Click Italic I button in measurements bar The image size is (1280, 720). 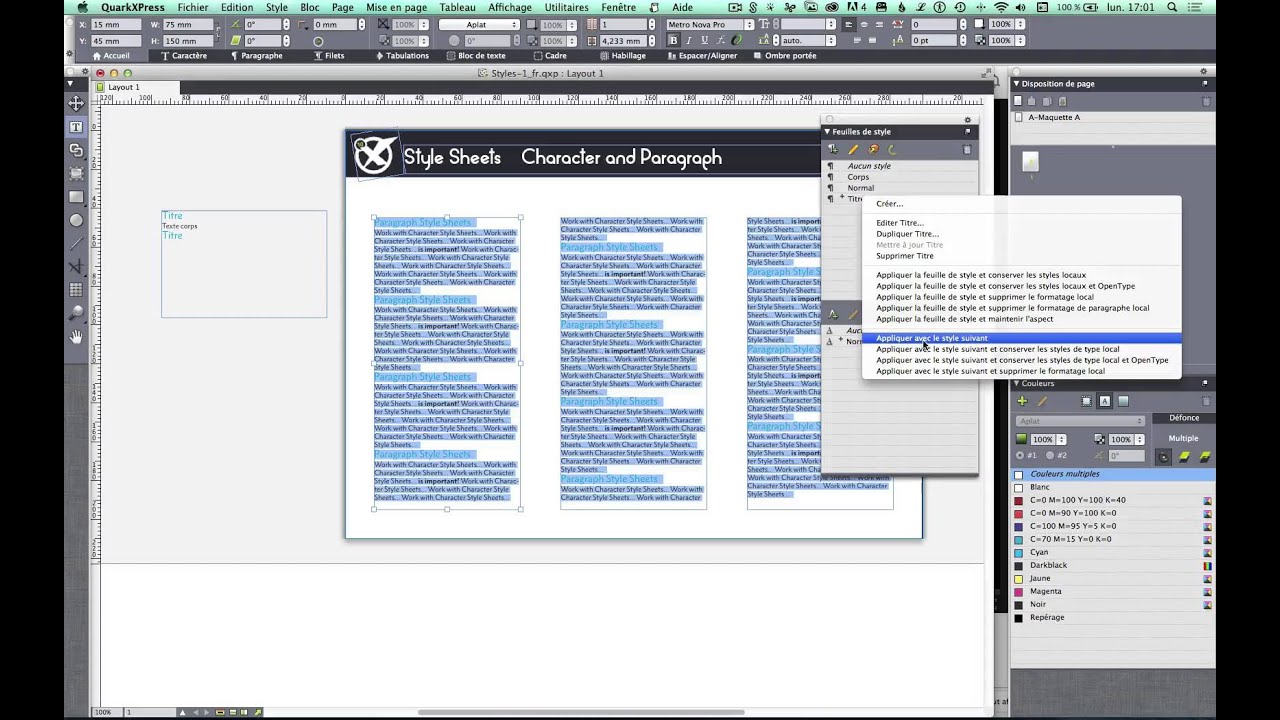(x=687, y=41)
